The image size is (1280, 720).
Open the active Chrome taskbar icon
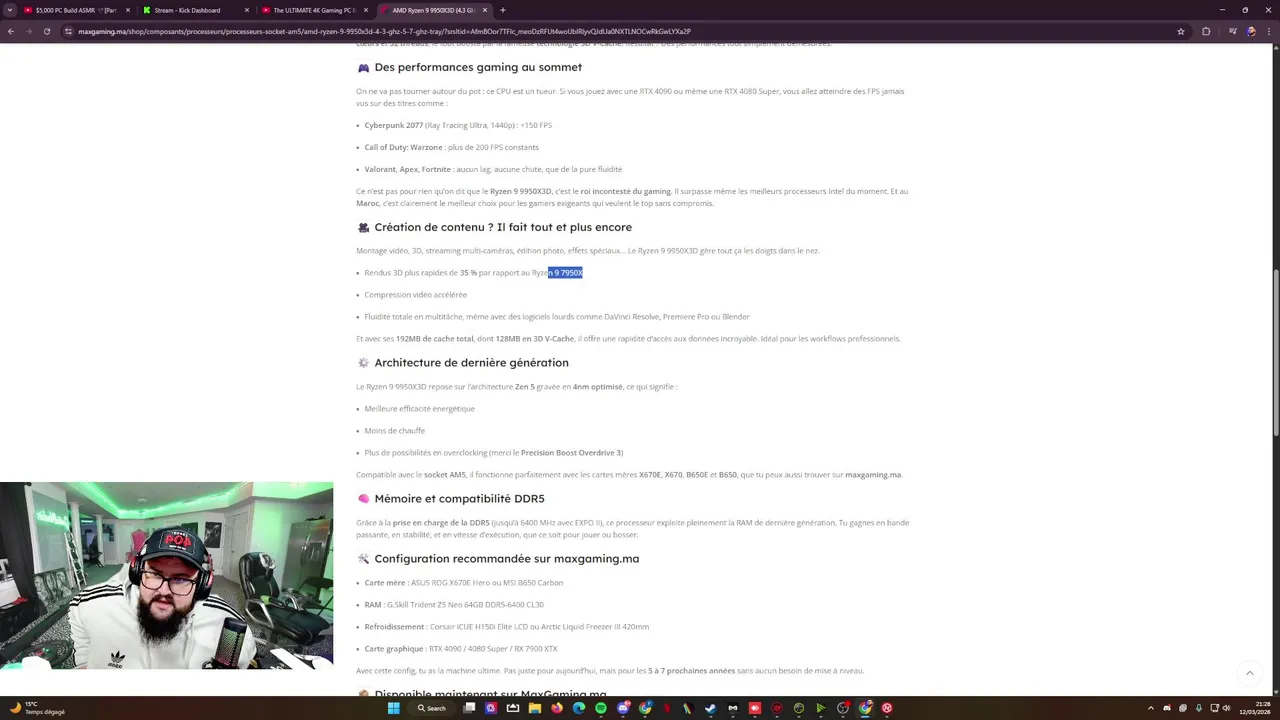click(x=865, y=708)
